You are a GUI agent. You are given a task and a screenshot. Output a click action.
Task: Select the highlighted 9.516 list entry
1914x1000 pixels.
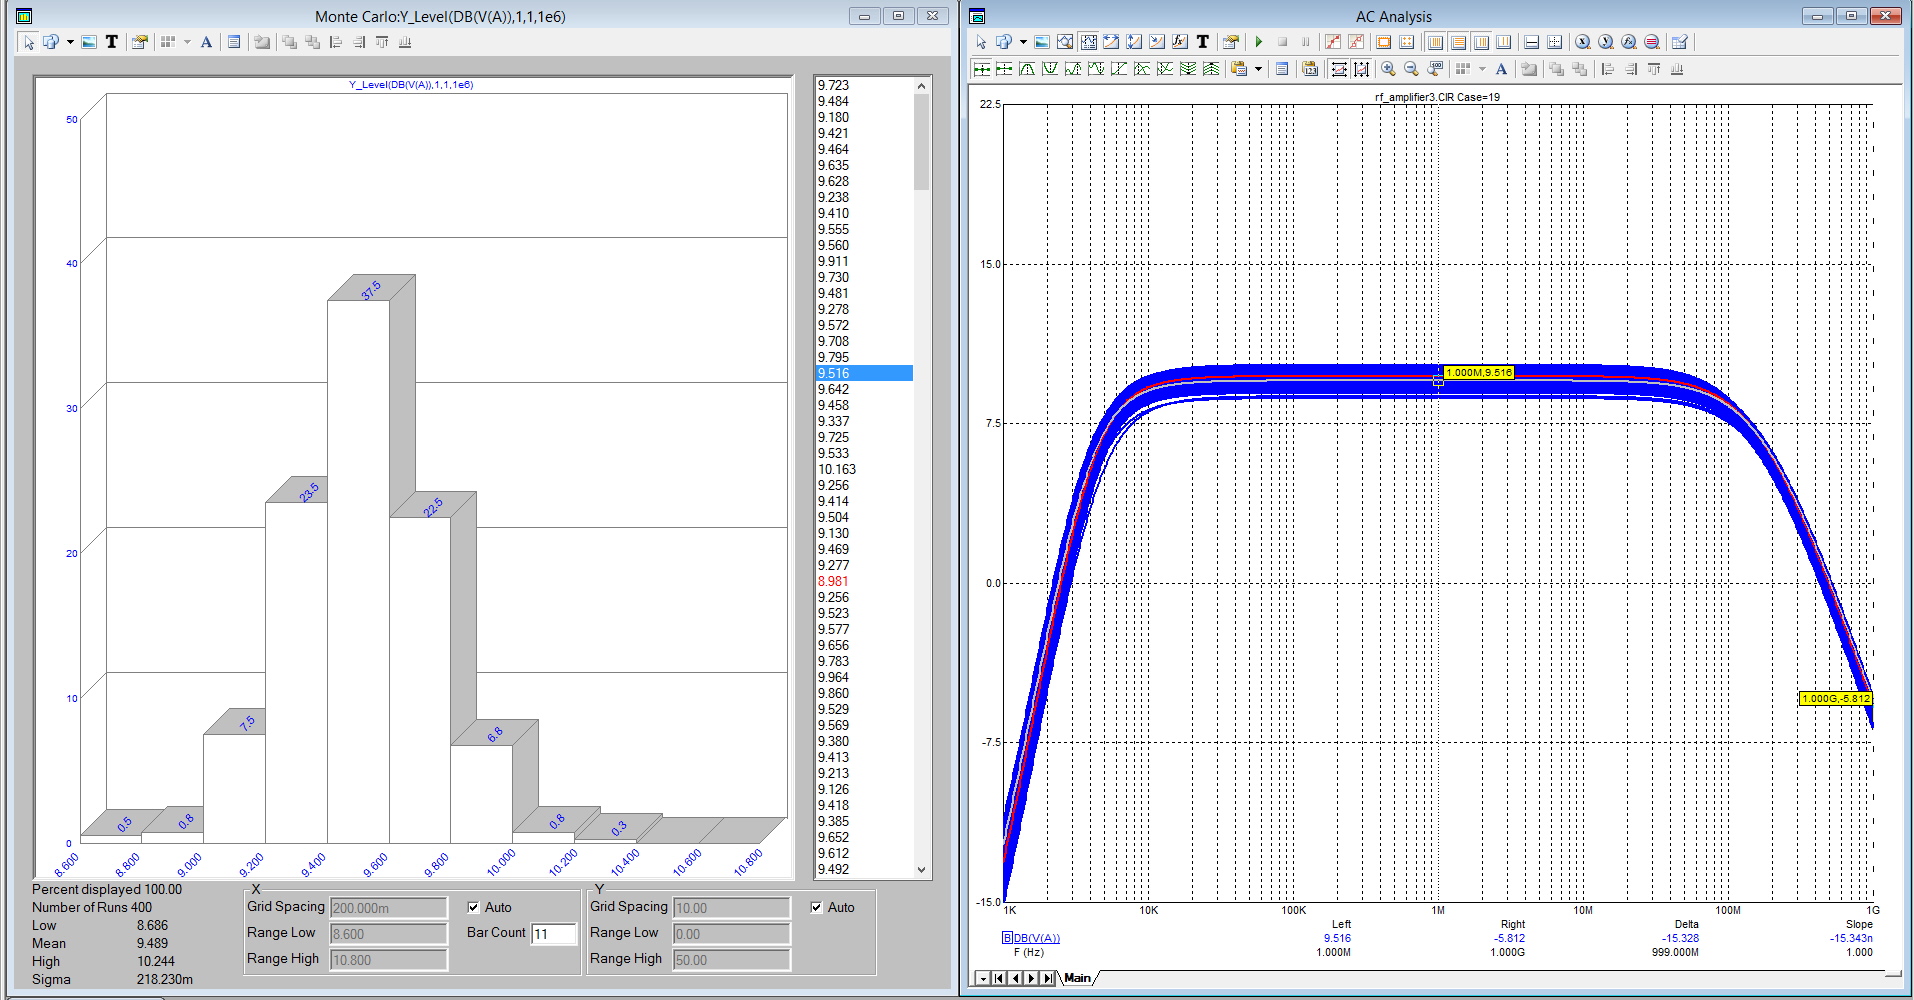point(864,373)
